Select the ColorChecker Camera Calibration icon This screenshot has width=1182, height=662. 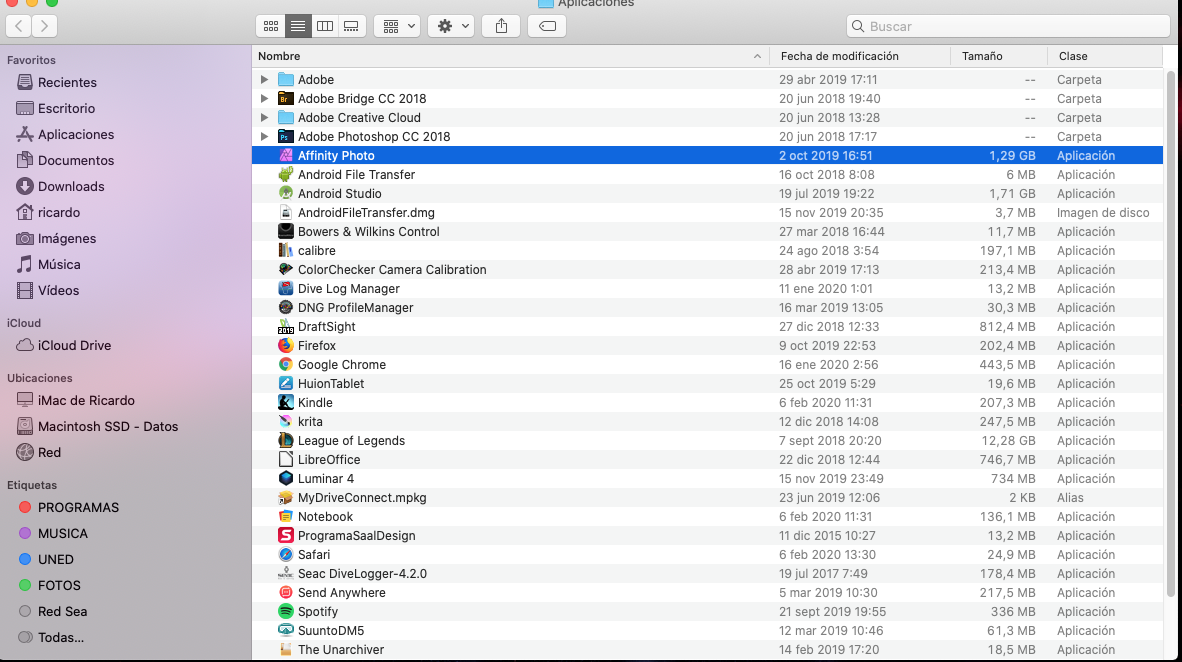click(x=286, y=269)
